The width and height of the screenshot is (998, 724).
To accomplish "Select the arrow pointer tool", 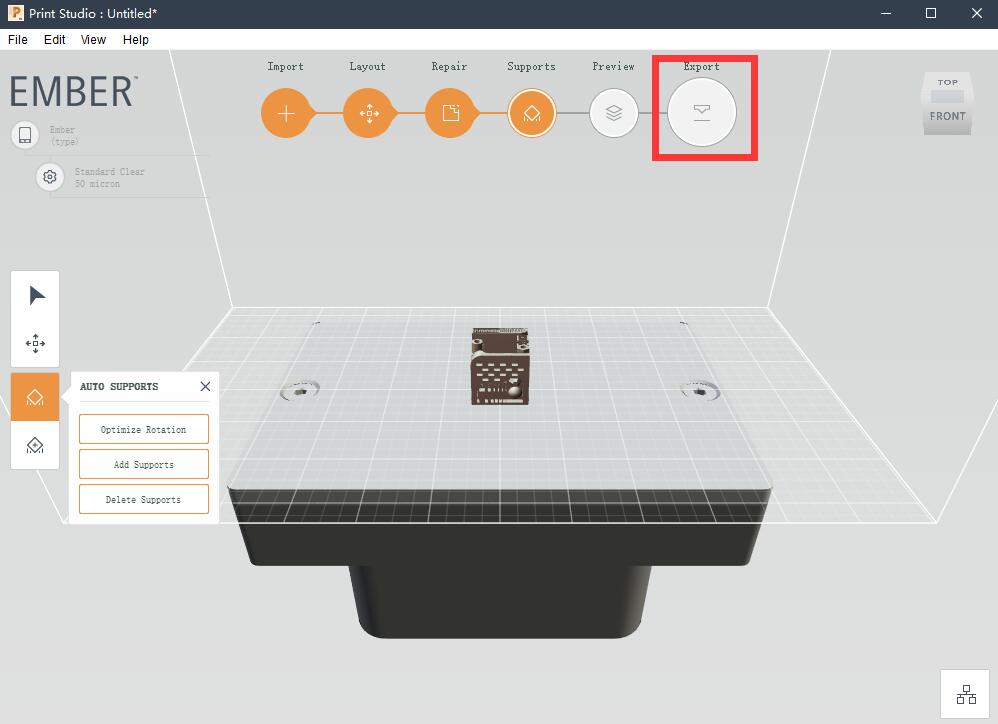I will (36, 296).
